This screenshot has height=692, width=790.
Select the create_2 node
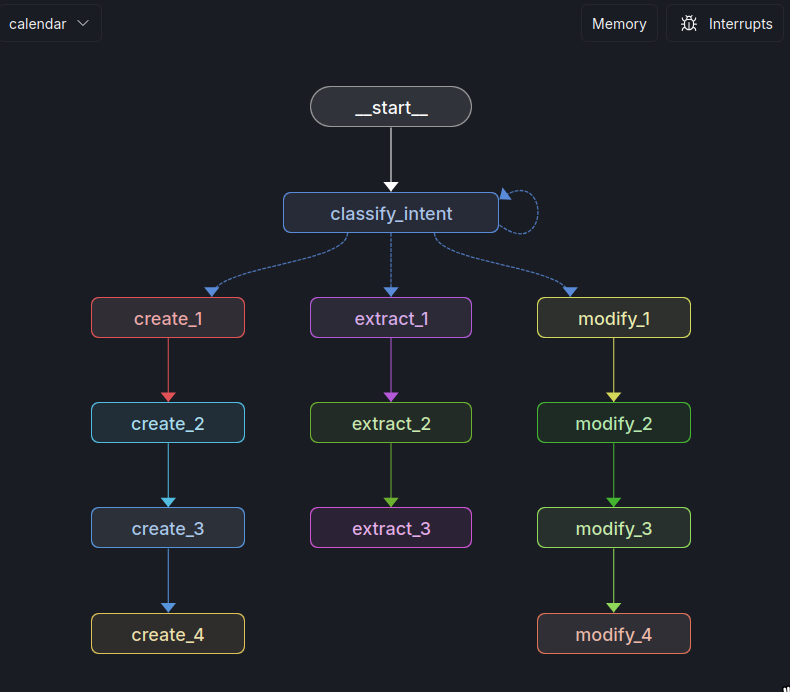coord(168,423)
